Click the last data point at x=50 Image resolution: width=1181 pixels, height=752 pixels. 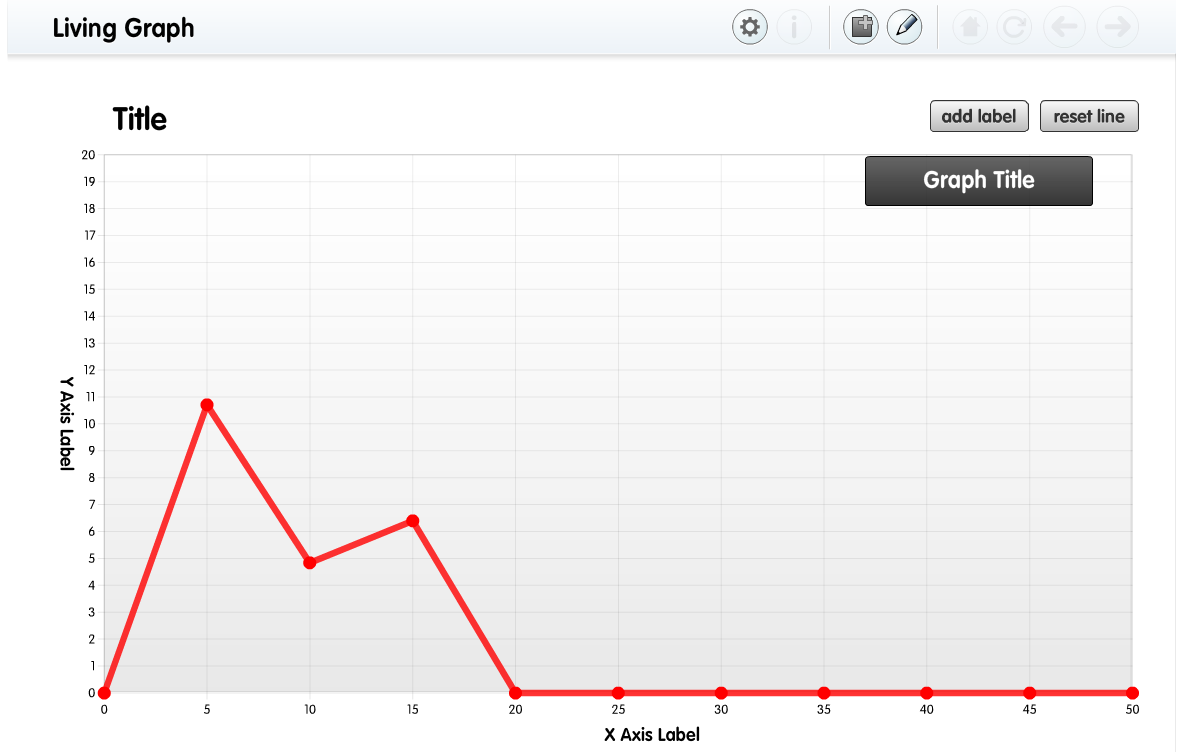(1132, 693)
